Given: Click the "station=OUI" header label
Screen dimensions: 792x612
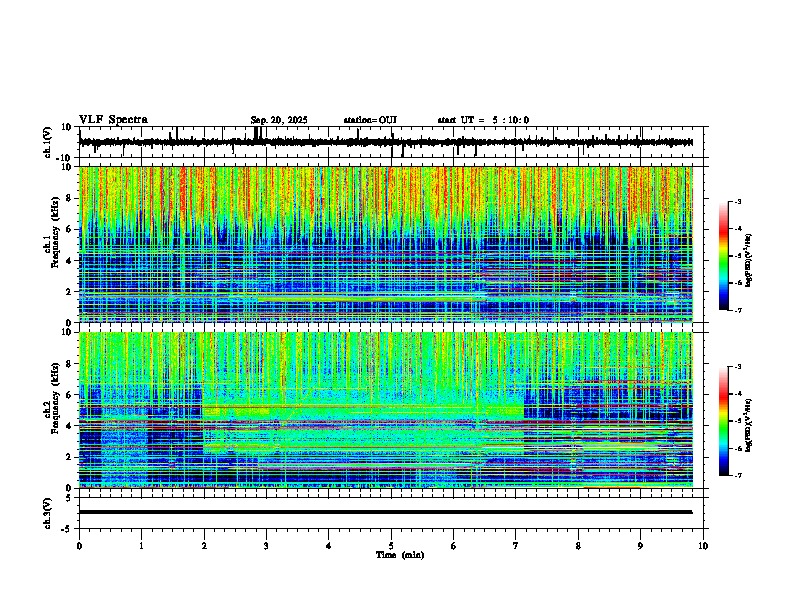Looking at the screenshot, I should click(370, 120).
